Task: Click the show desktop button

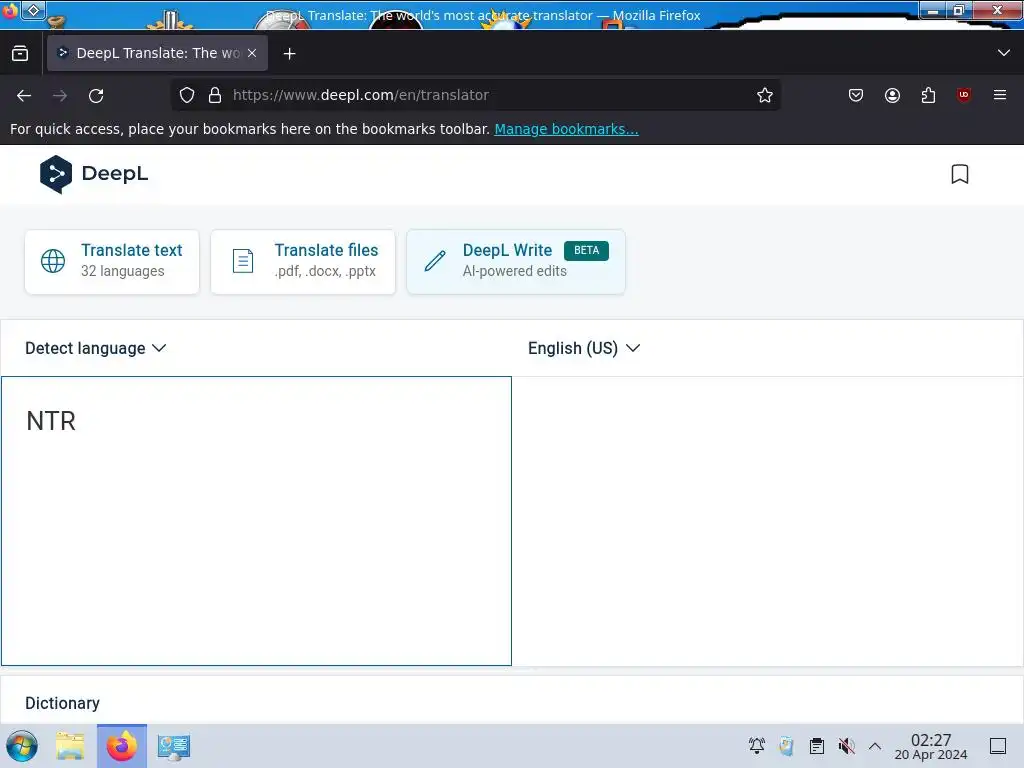Action: (998, 746)
